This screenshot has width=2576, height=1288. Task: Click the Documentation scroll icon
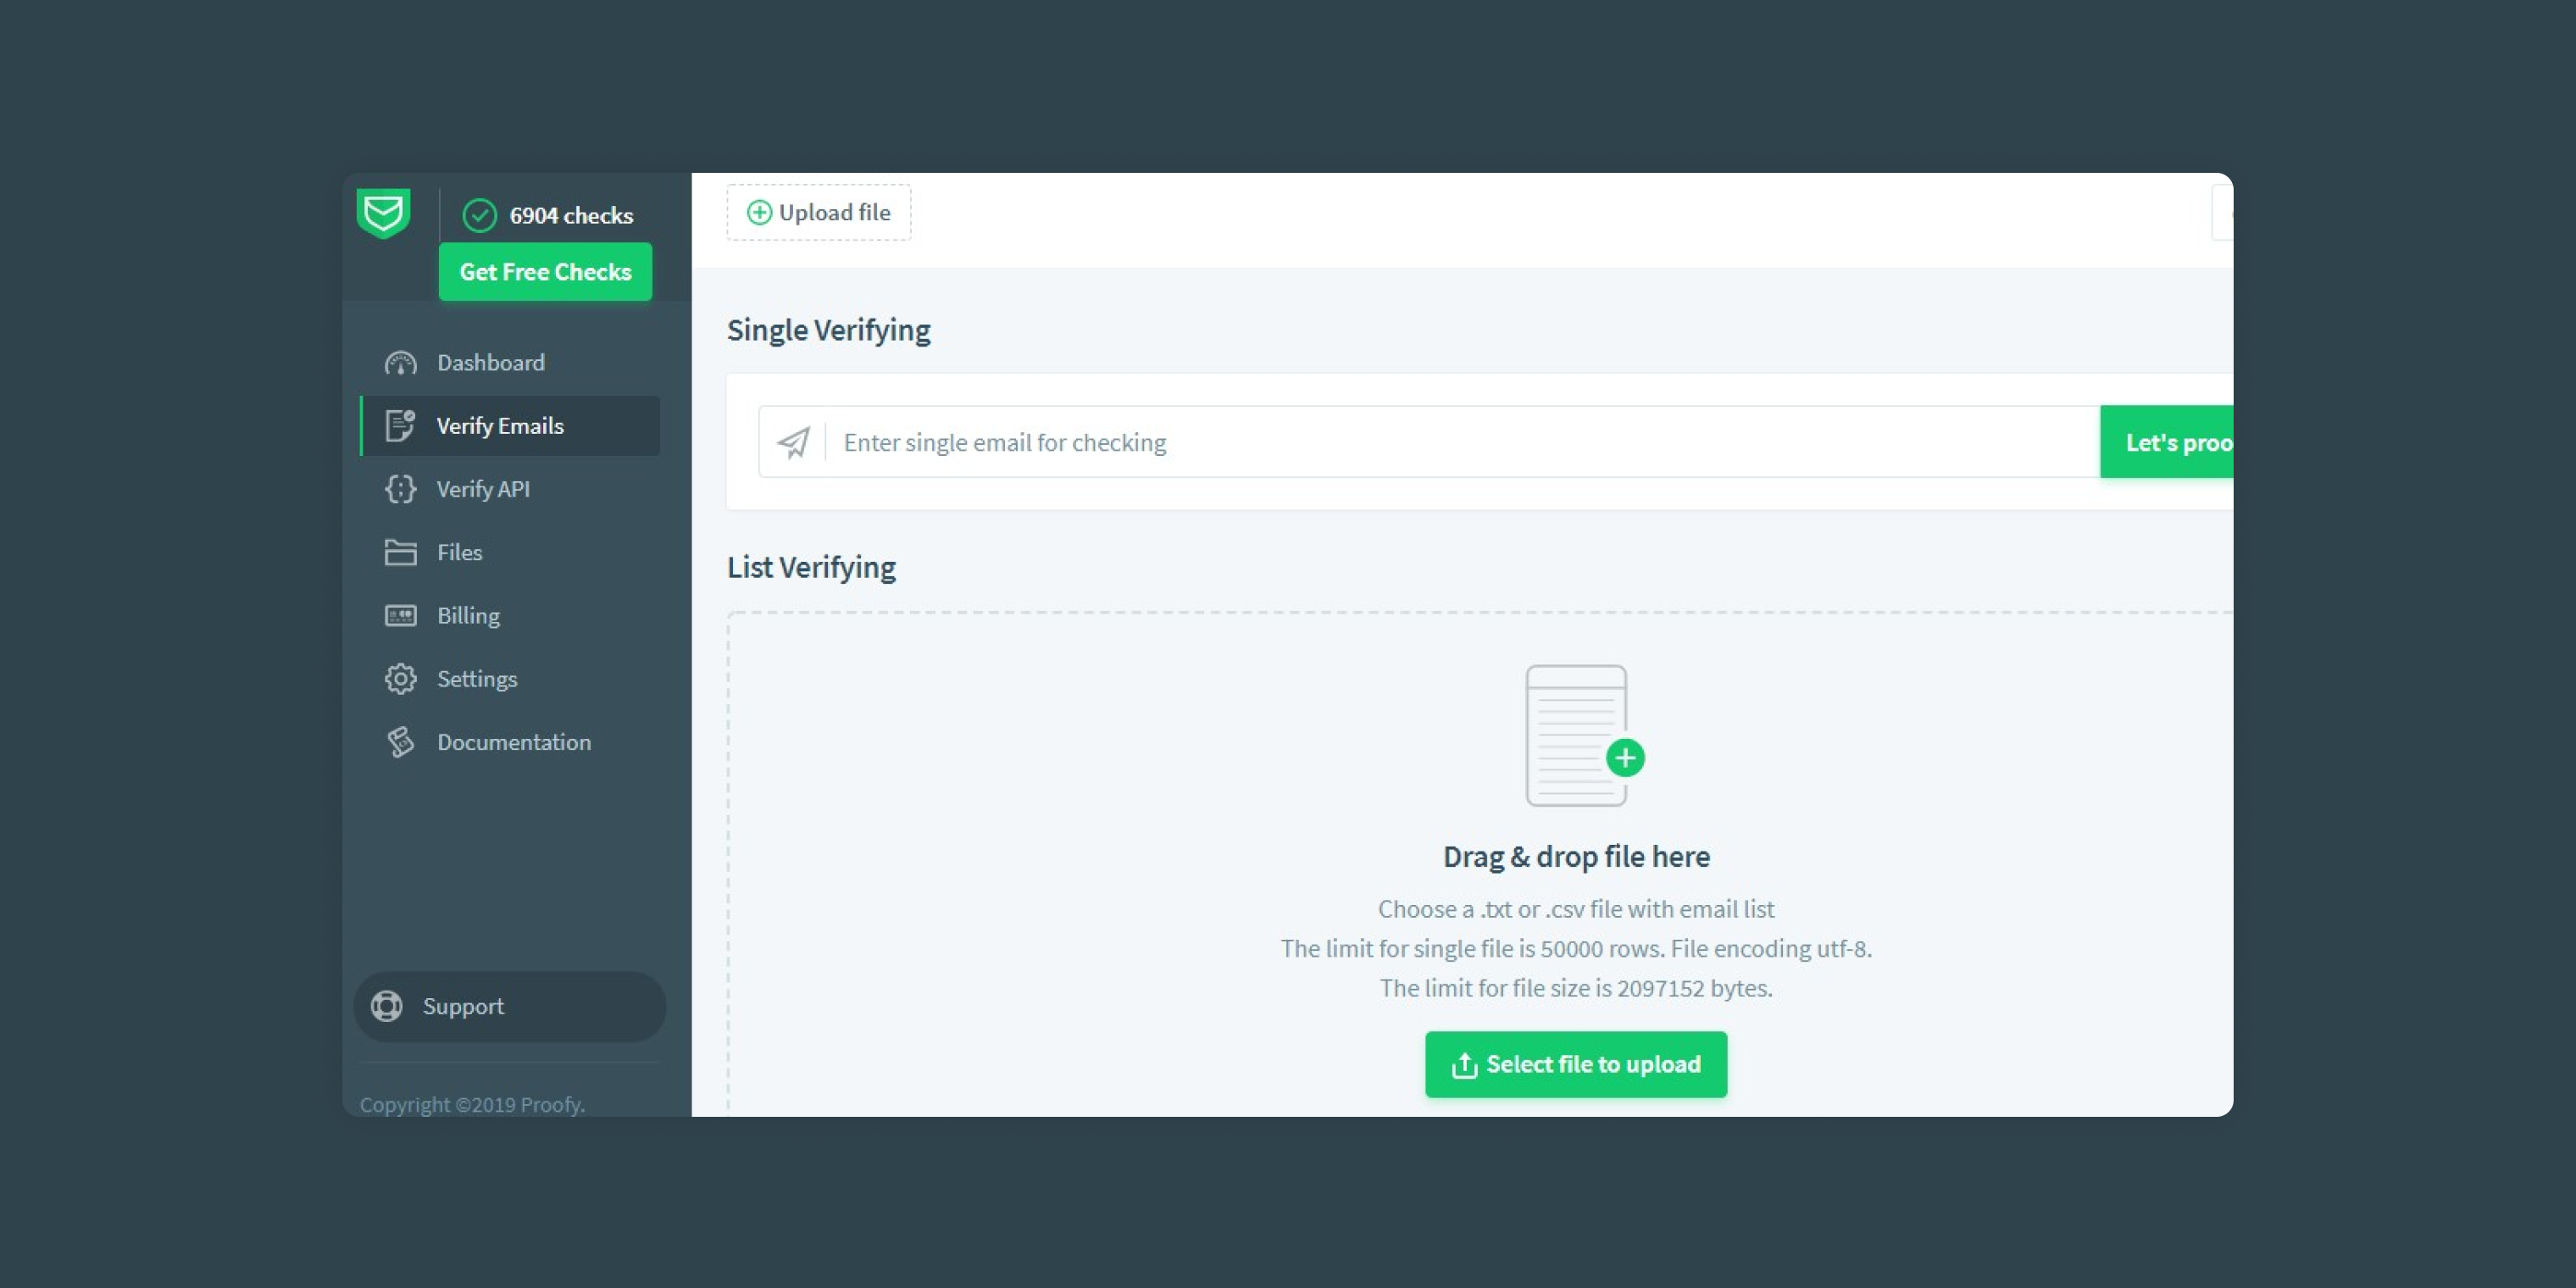tap(401, 742)
